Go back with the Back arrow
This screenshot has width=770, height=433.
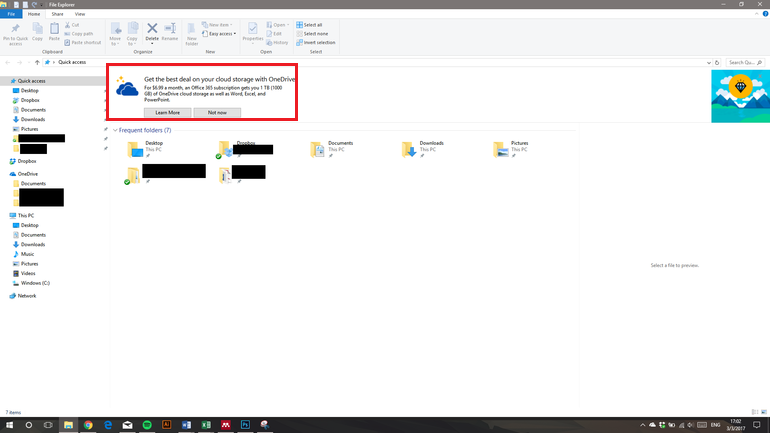[8, 62]
